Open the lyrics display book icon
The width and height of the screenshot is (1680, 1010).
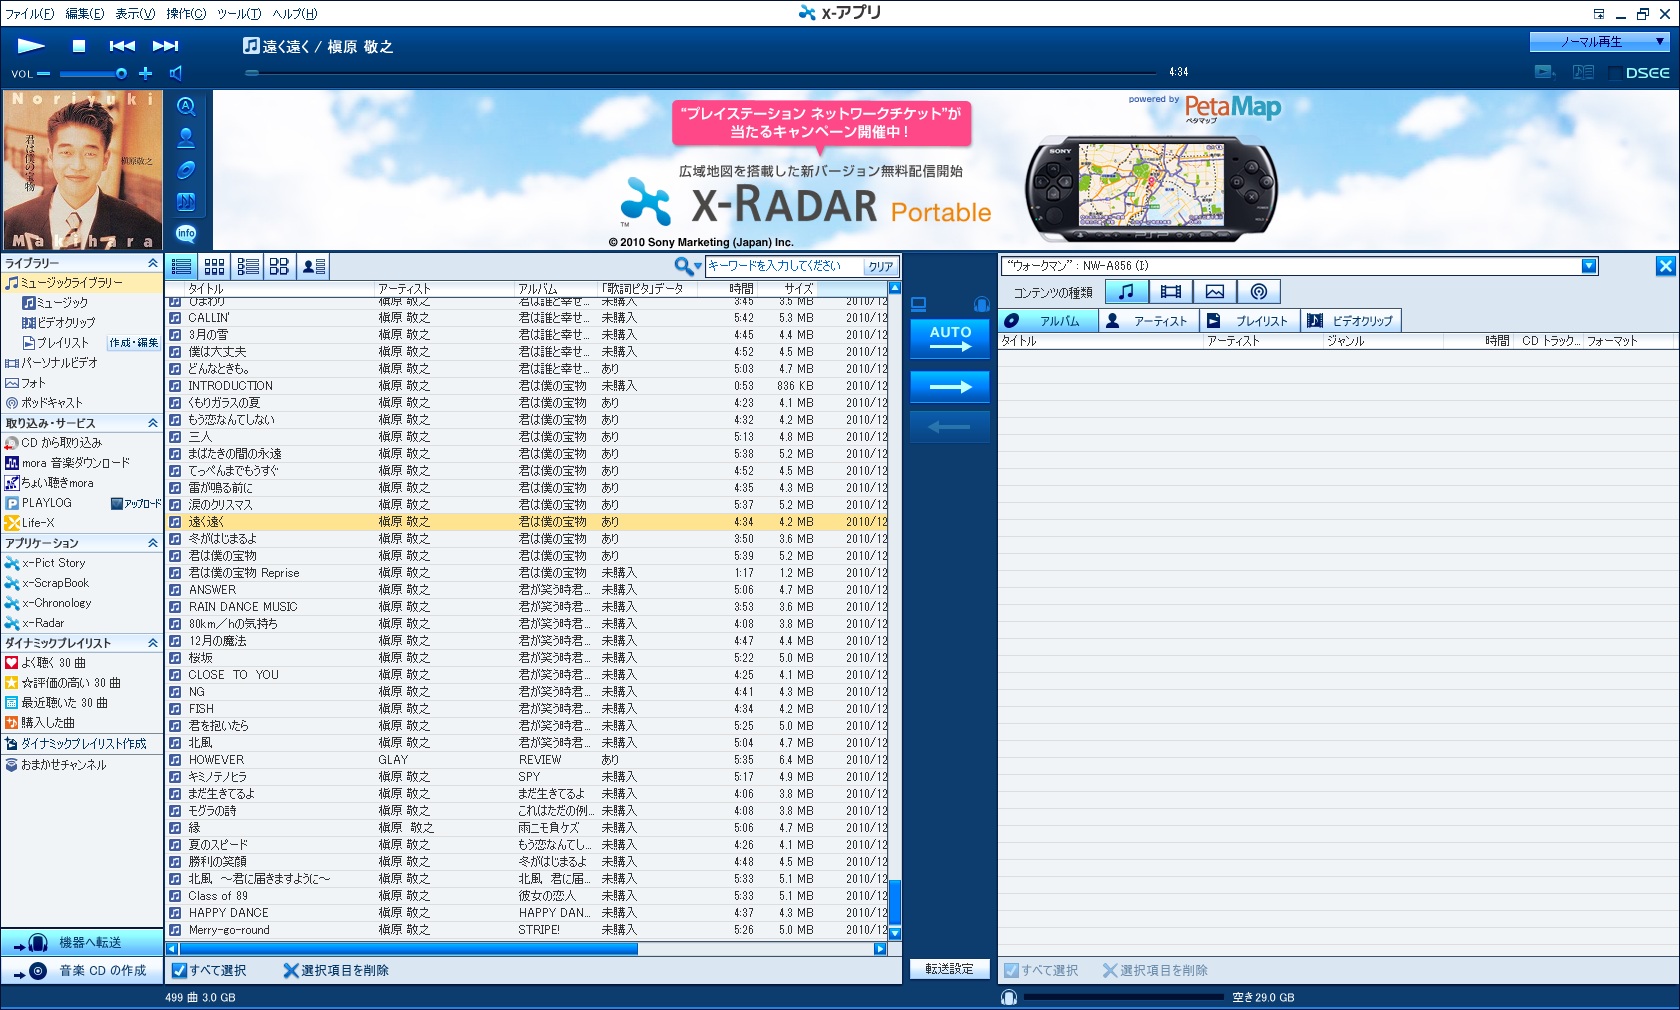tap(1583, 72)
